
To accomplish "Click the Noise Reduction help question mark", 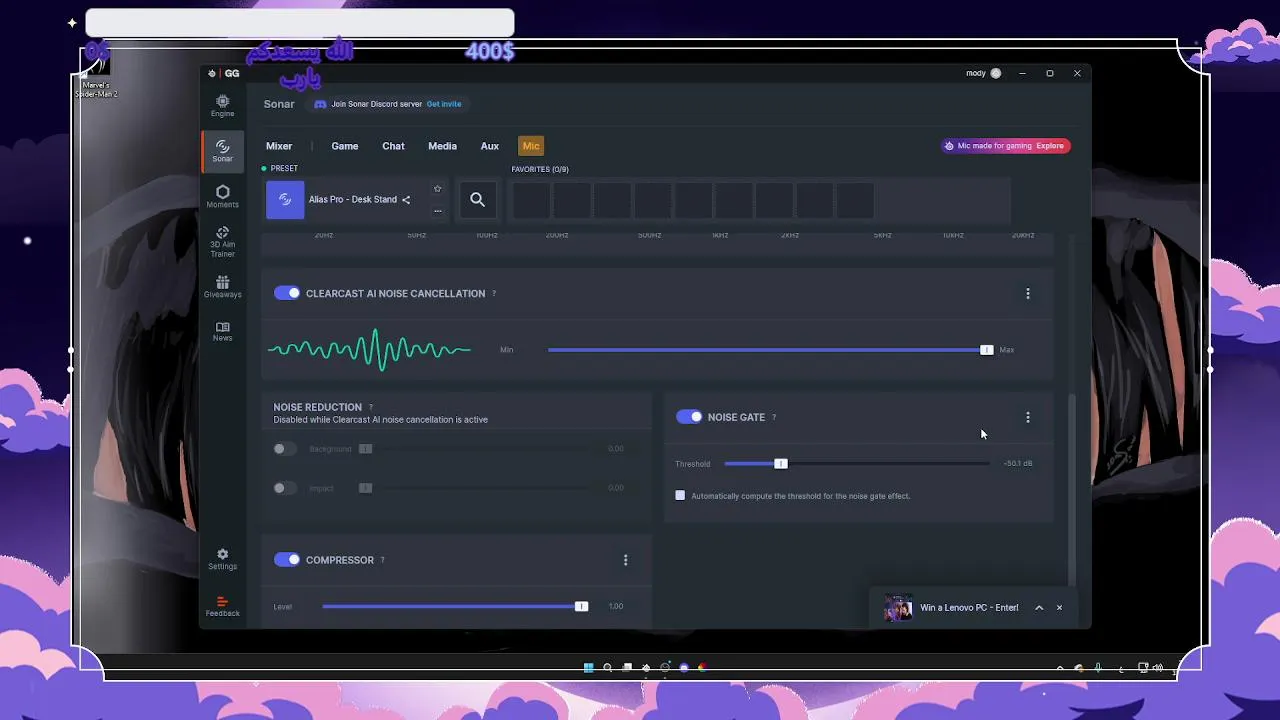I will 370,407.
